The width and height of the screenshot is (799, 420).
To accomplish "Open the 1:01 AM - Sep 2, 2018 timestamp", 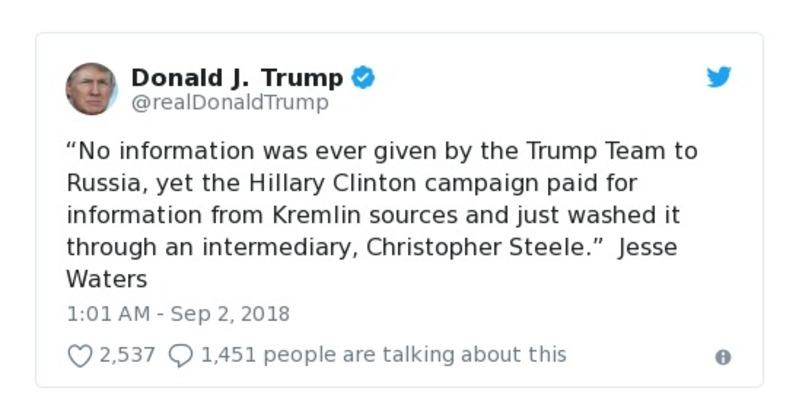I will click(178, 314).
